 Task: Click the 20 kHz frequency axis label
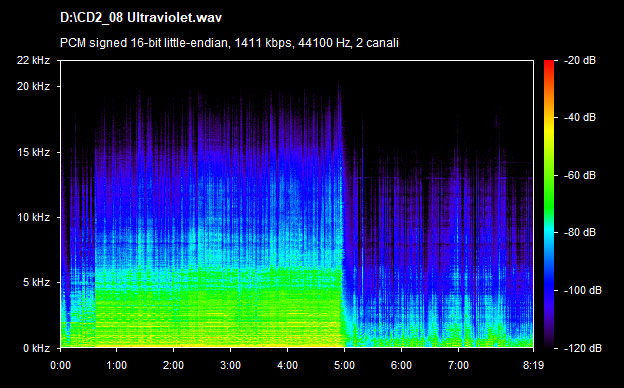33,86
